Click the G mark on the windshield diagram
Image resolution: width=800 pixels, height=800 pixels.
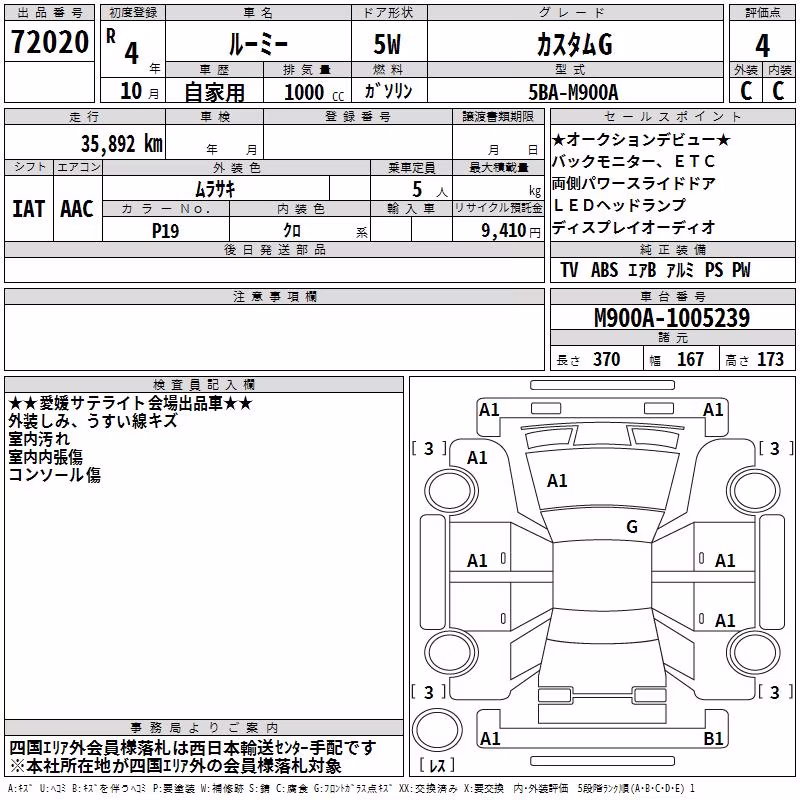(x=632, y=526)
